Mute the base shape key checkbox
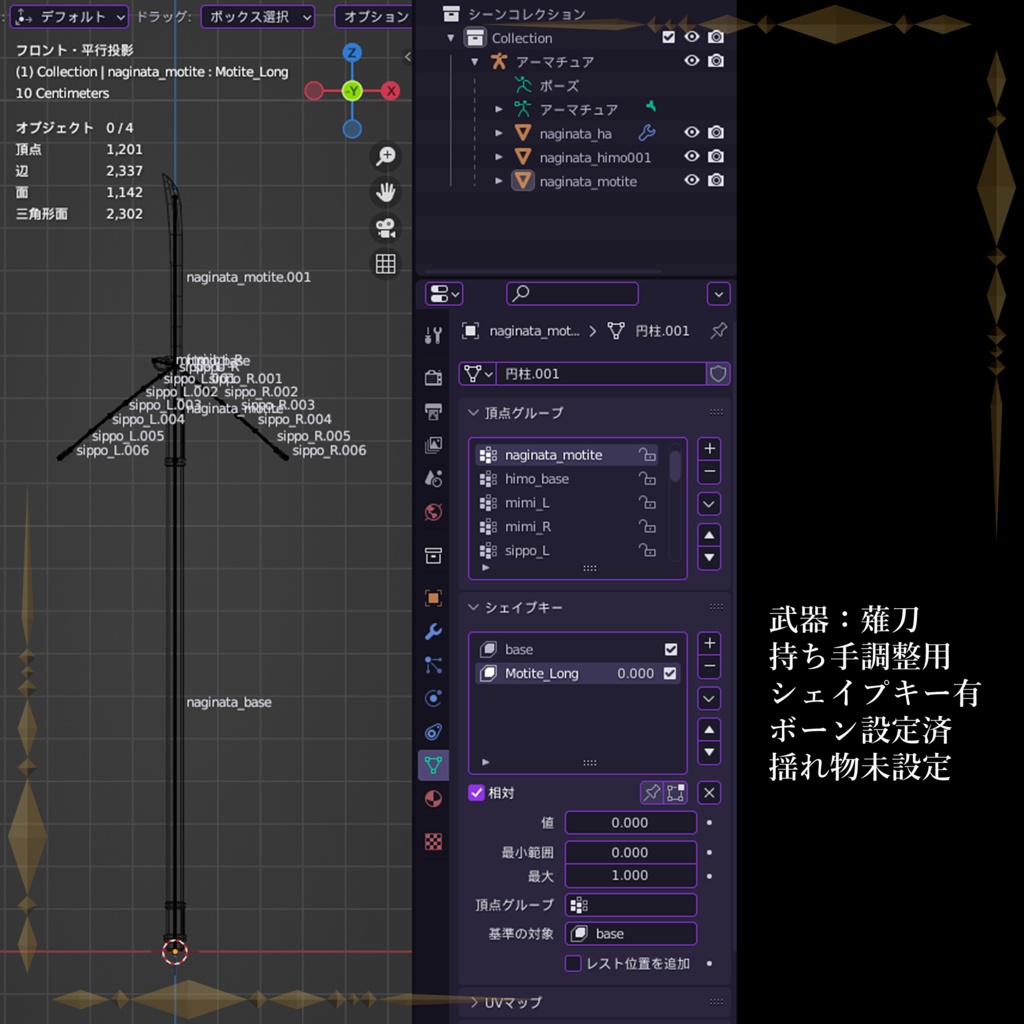1024x1024 pixels. point(671,650)
